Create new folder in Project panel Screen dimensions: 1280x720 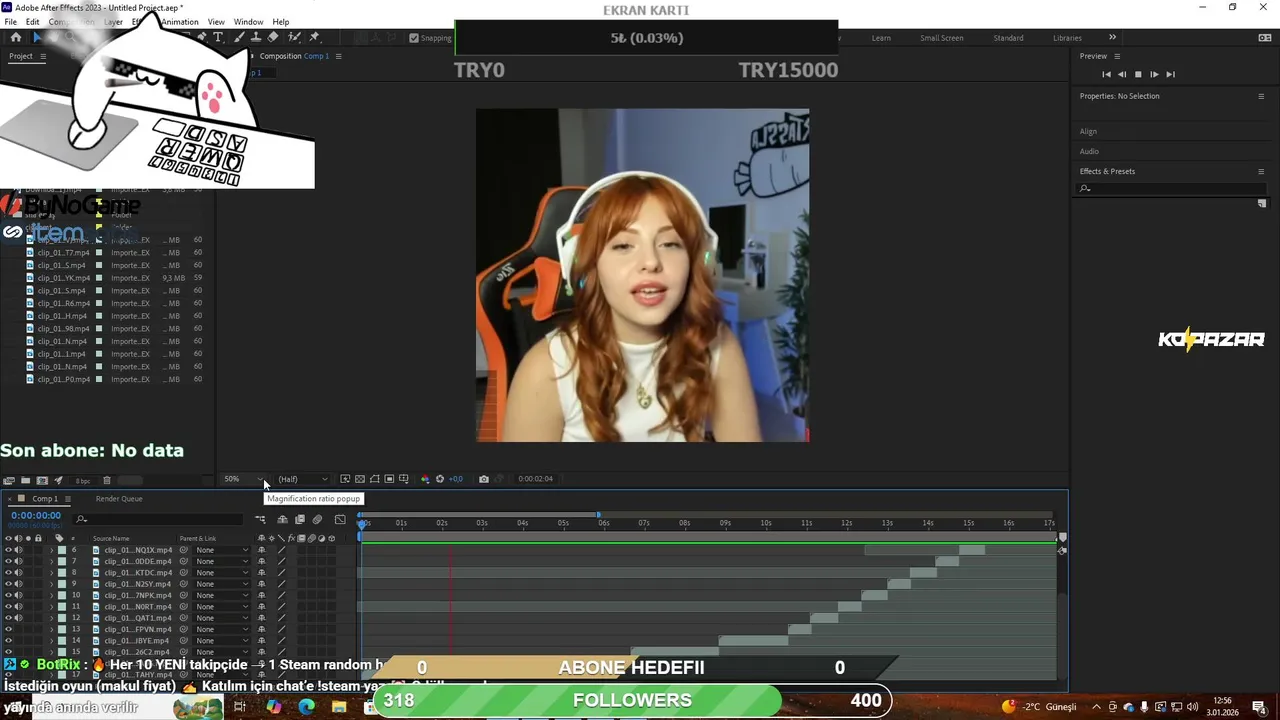click(26, 480)
